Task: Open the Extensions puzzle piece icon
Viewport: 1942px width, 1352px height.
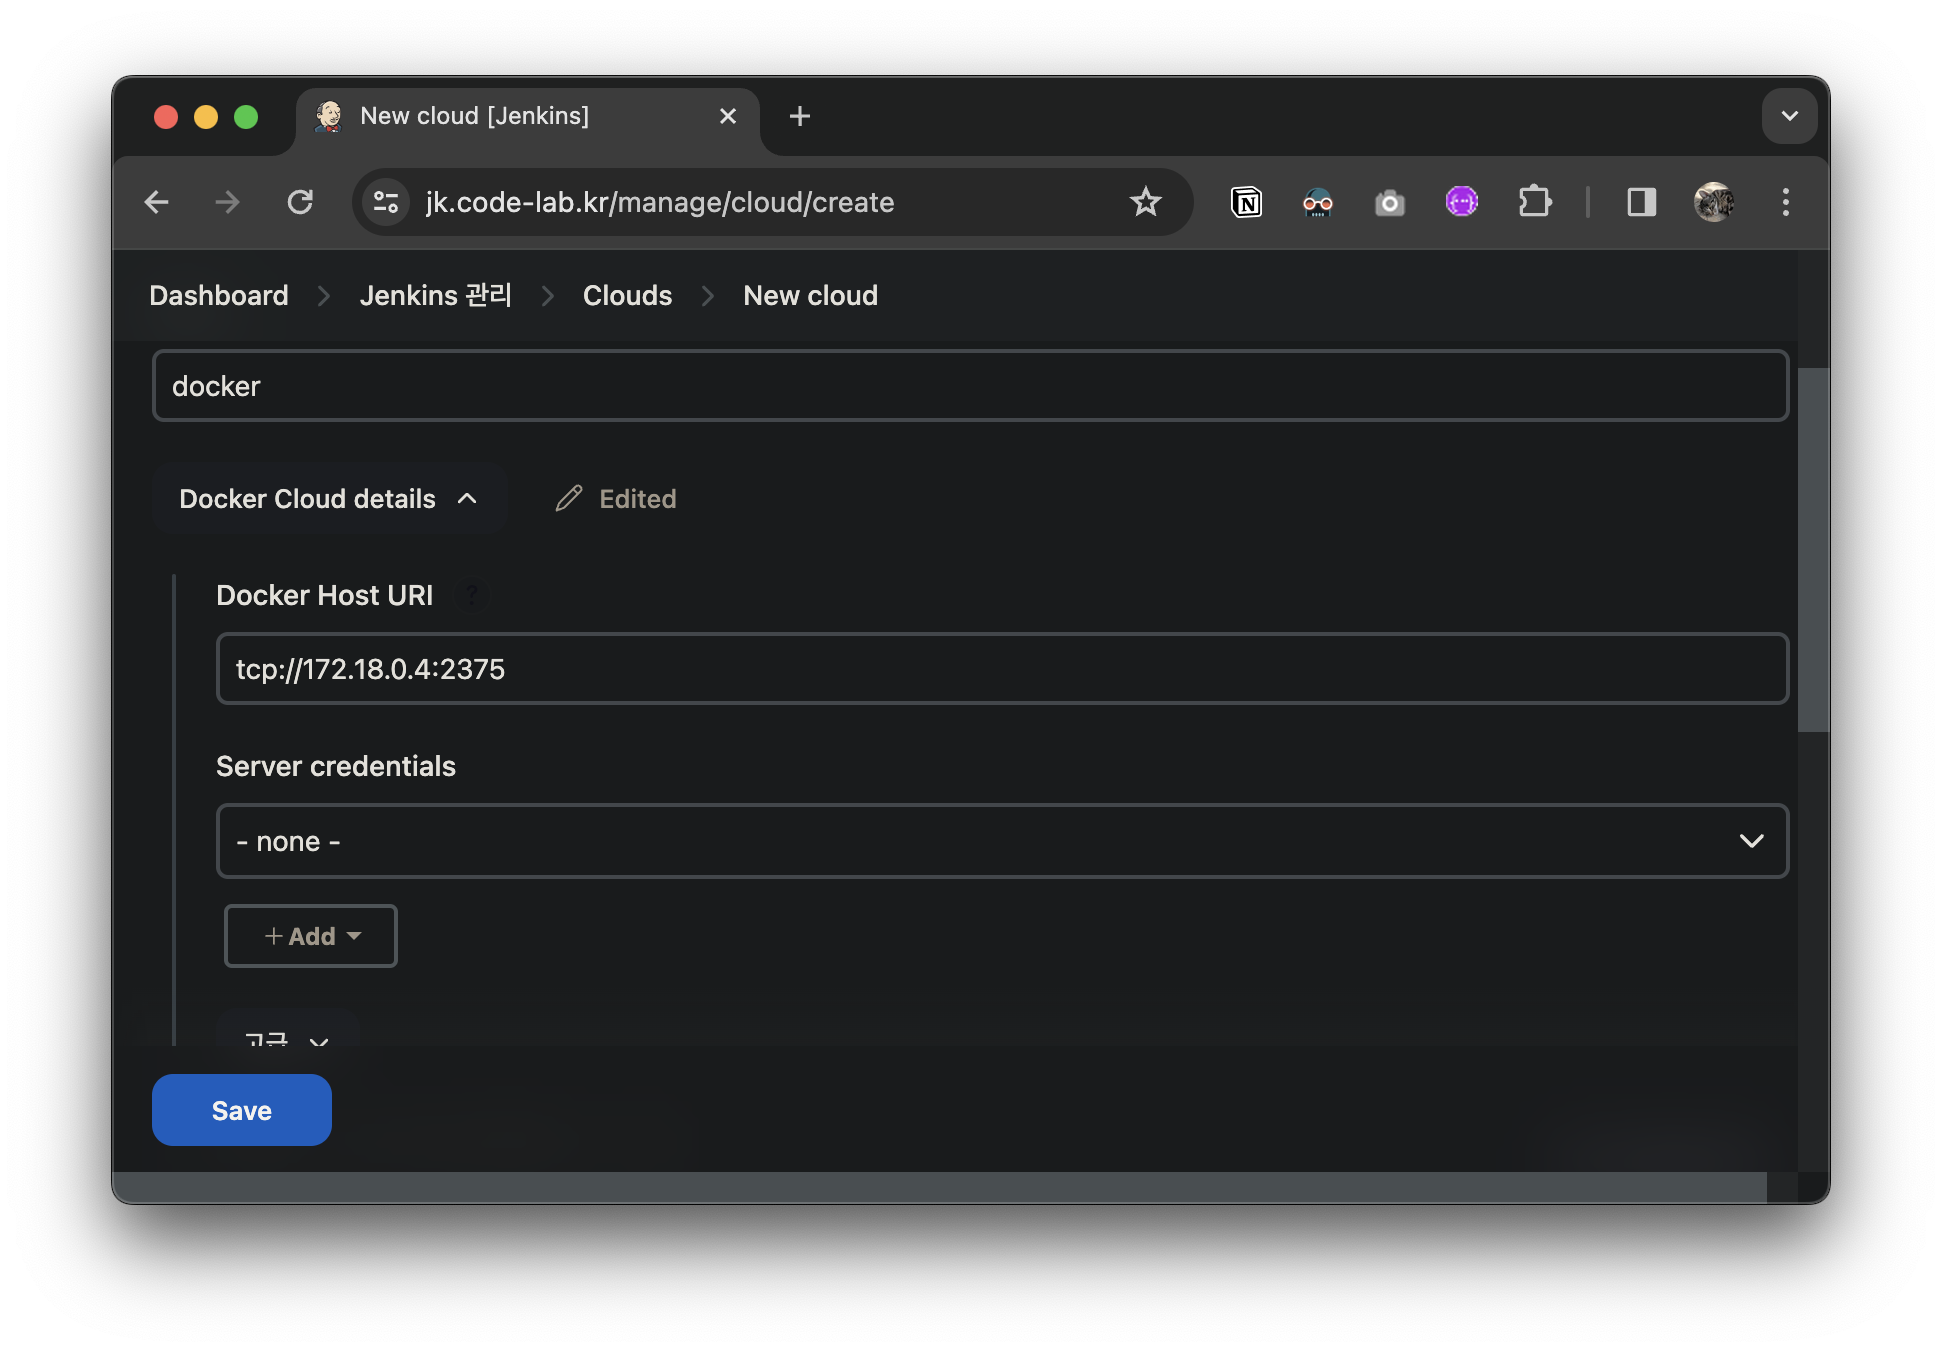Action: 1534,202
